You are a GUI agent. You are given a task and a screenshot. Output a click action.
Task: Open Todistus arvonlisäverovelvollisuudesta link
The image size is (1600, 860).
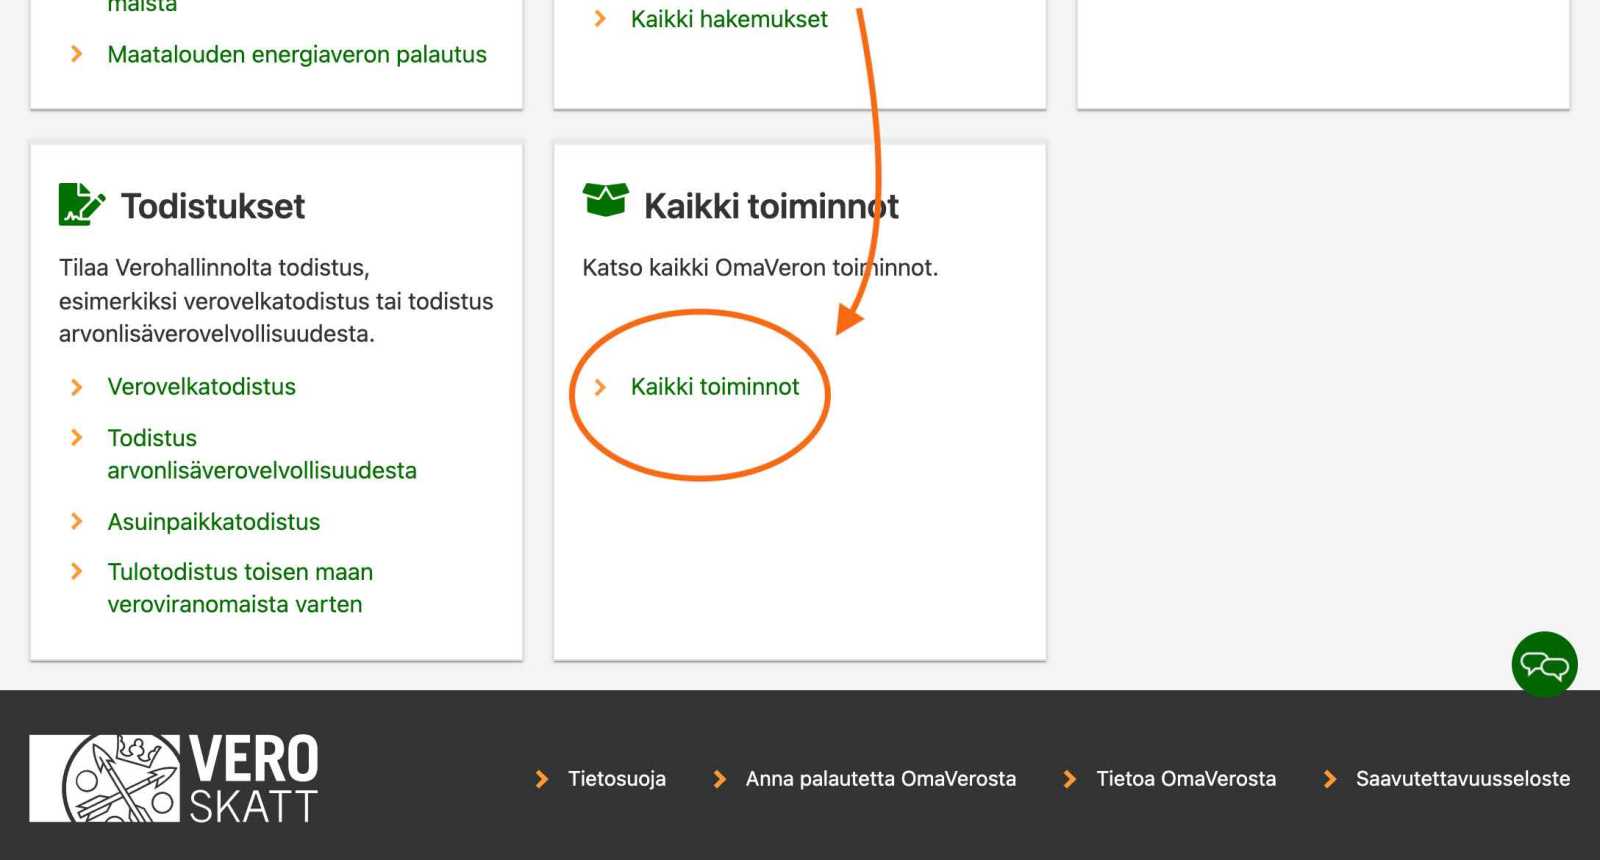tap(261, 454)
